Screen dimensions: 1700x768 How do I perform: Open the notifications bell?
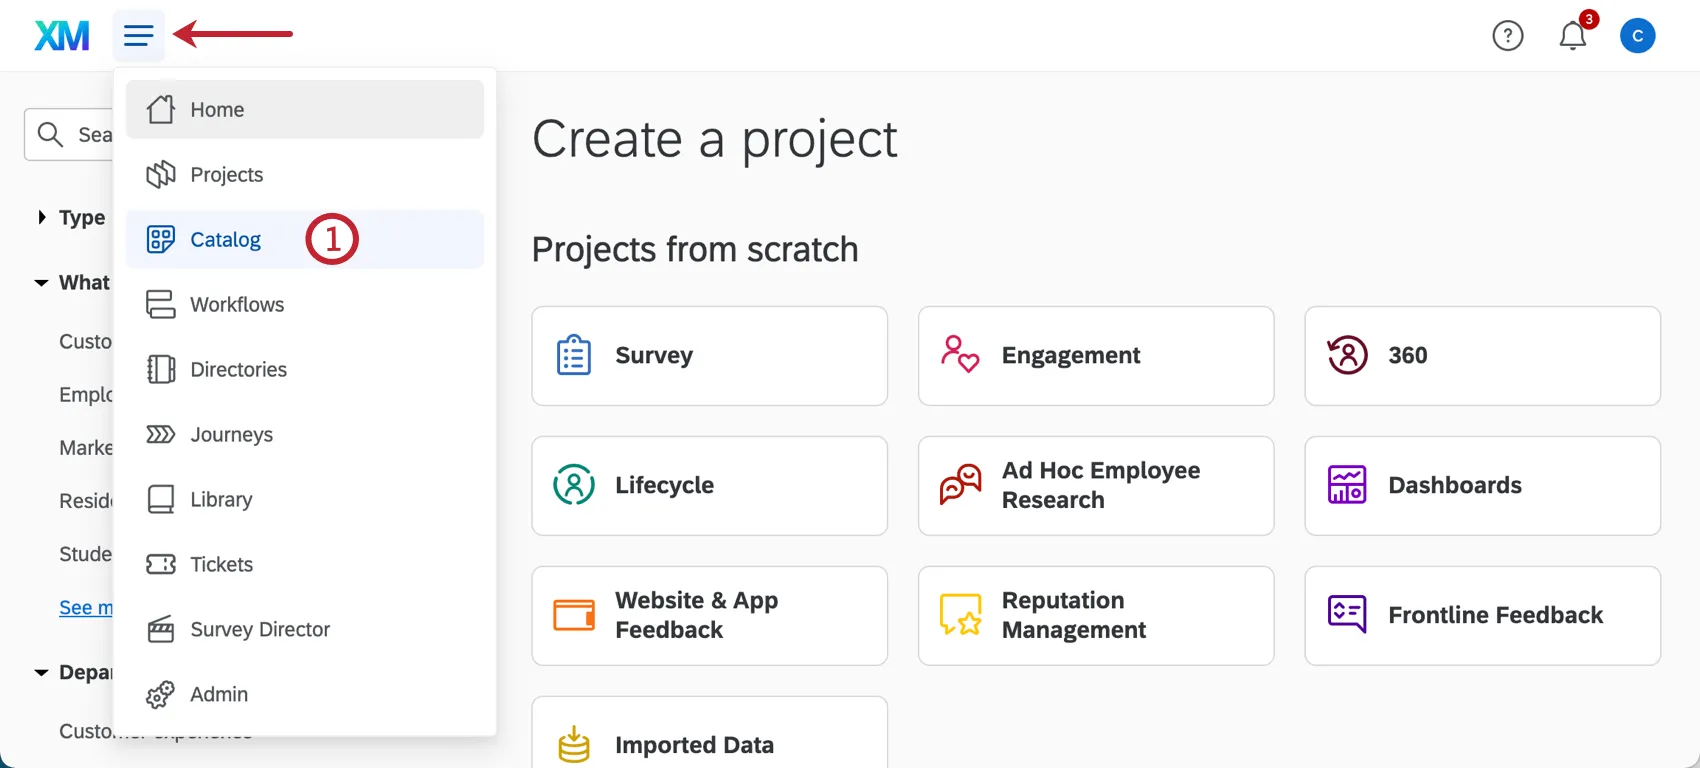tap(1572, 36)
